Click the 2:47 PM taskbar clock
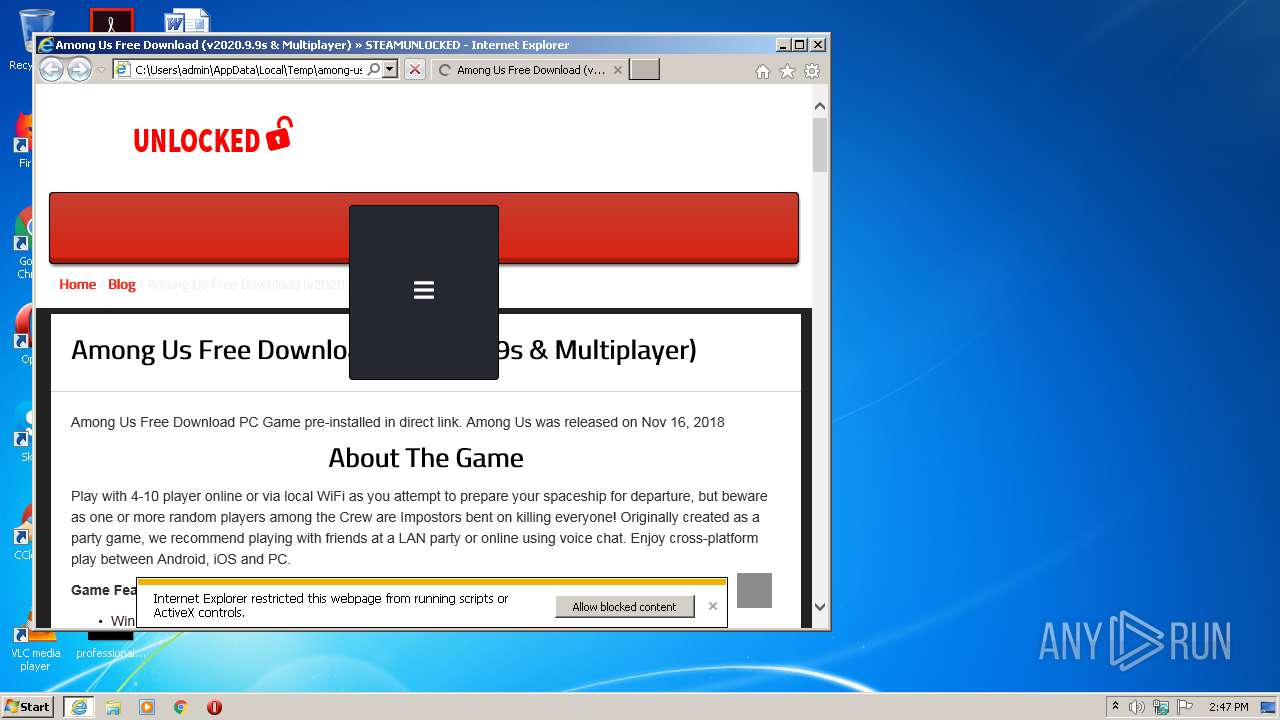The width and height of the screenshot is (1280, 720). click(x=1228, y=707)
